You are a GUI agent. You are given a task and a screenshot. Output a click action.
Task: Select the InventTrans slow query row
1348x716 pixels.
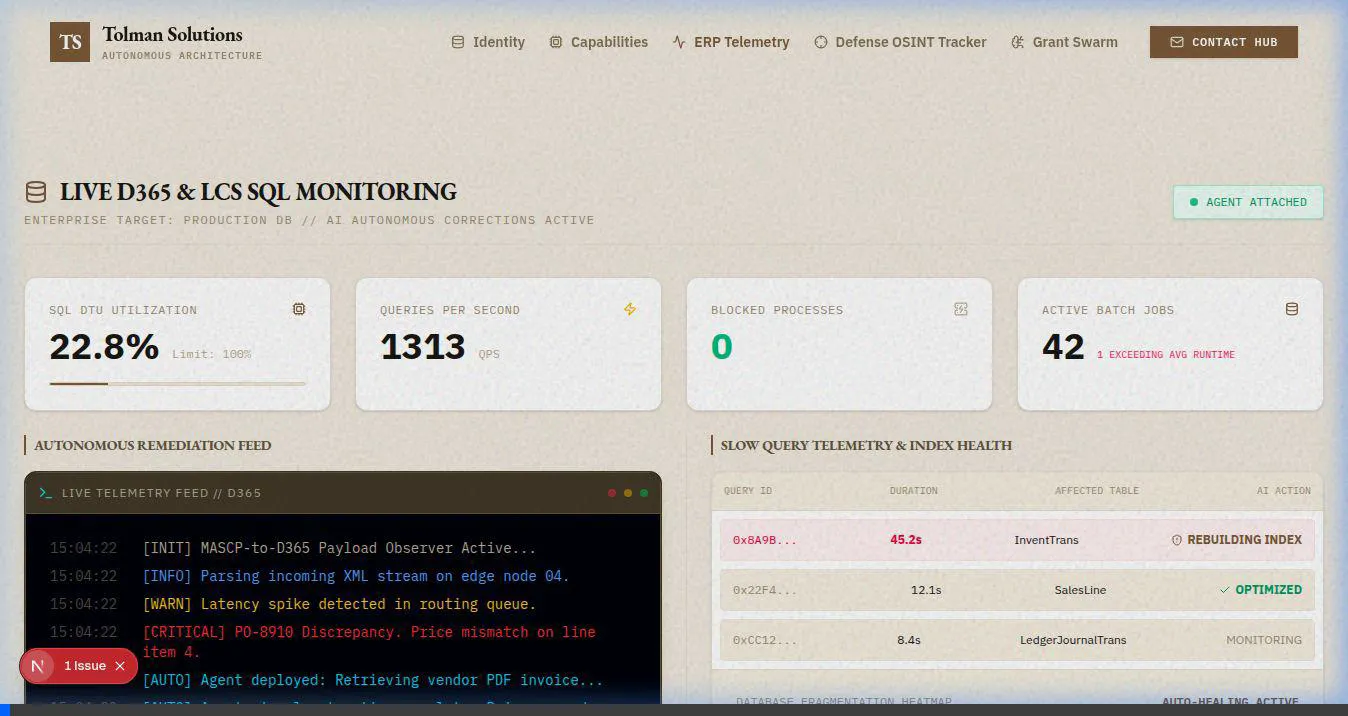(1016, 540)
